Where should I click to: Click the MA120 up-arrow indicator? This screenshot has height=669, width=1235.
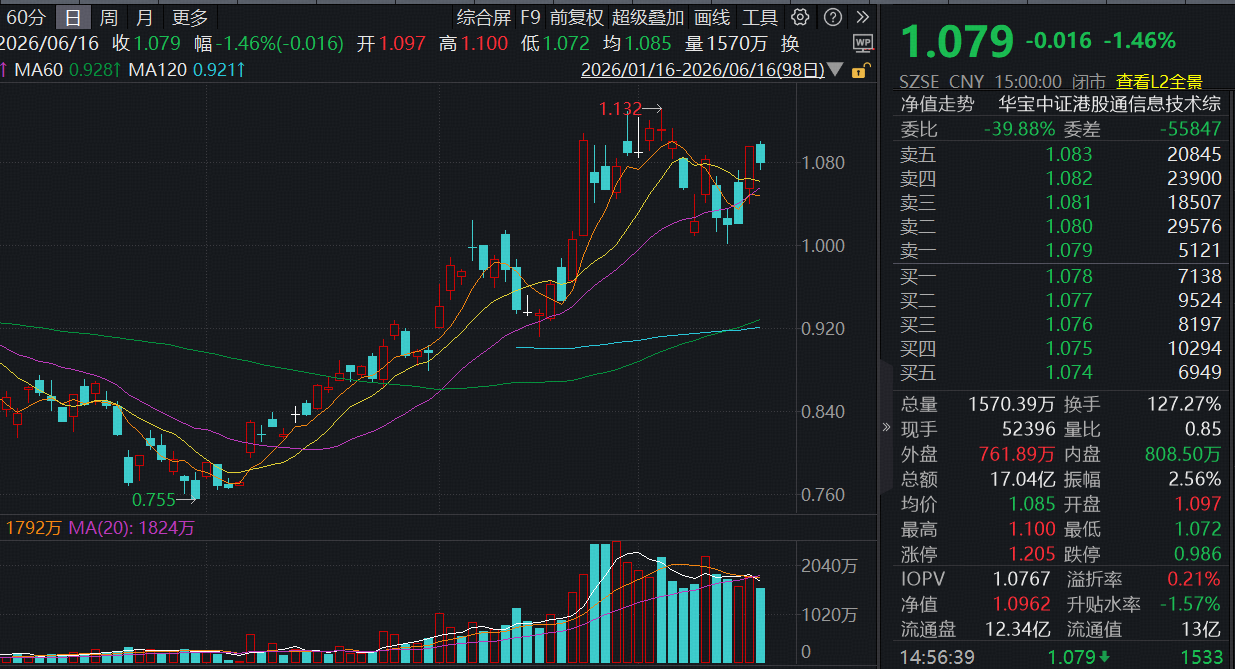pos(241,69)
